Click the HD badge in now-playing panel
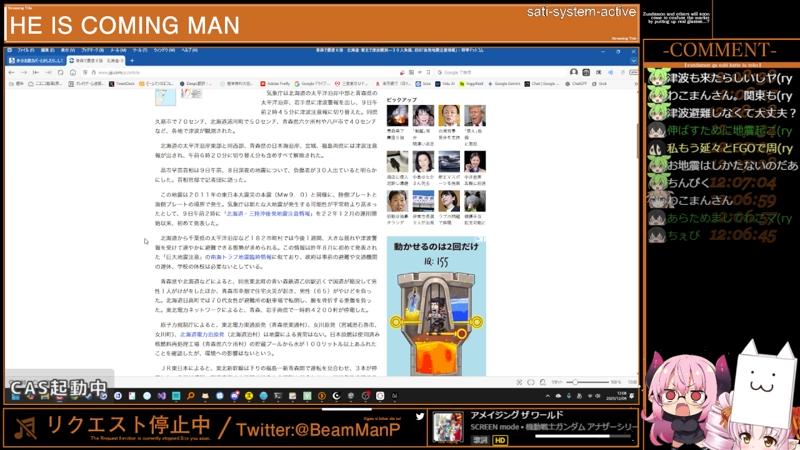The height and width of the screenshot is (450, 800). coord(500,440)
